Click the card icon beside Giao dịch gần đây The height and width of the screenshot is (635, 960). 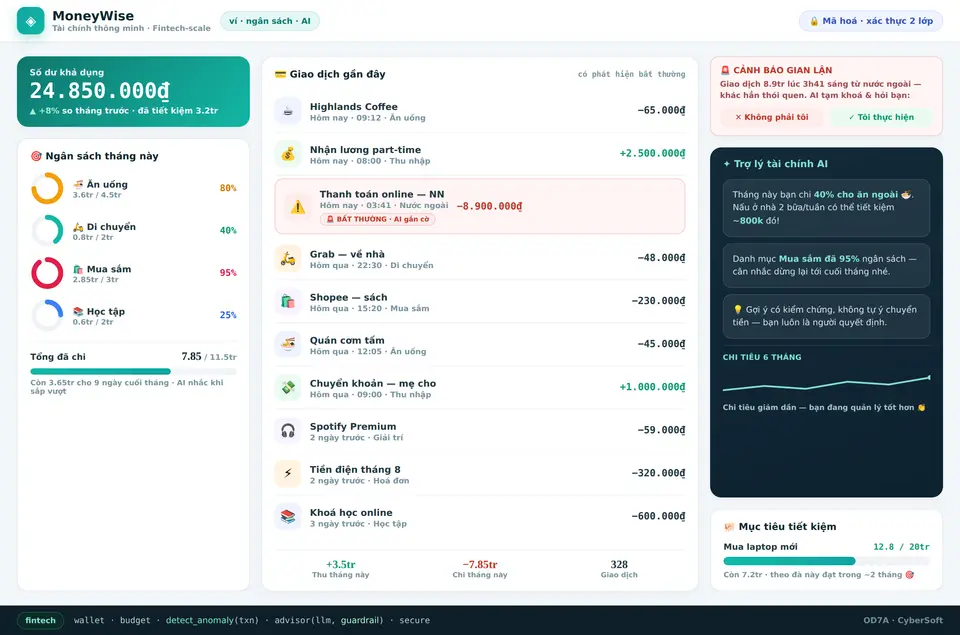click(280, 74)
